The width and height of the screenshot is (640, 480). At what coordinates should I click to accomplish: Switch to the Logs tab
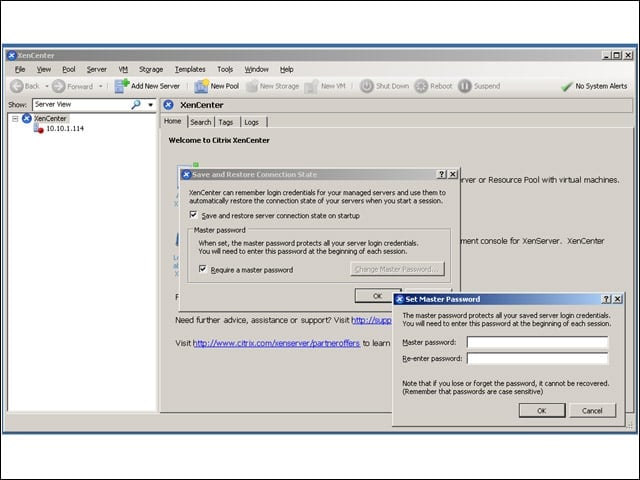[251, 122]
